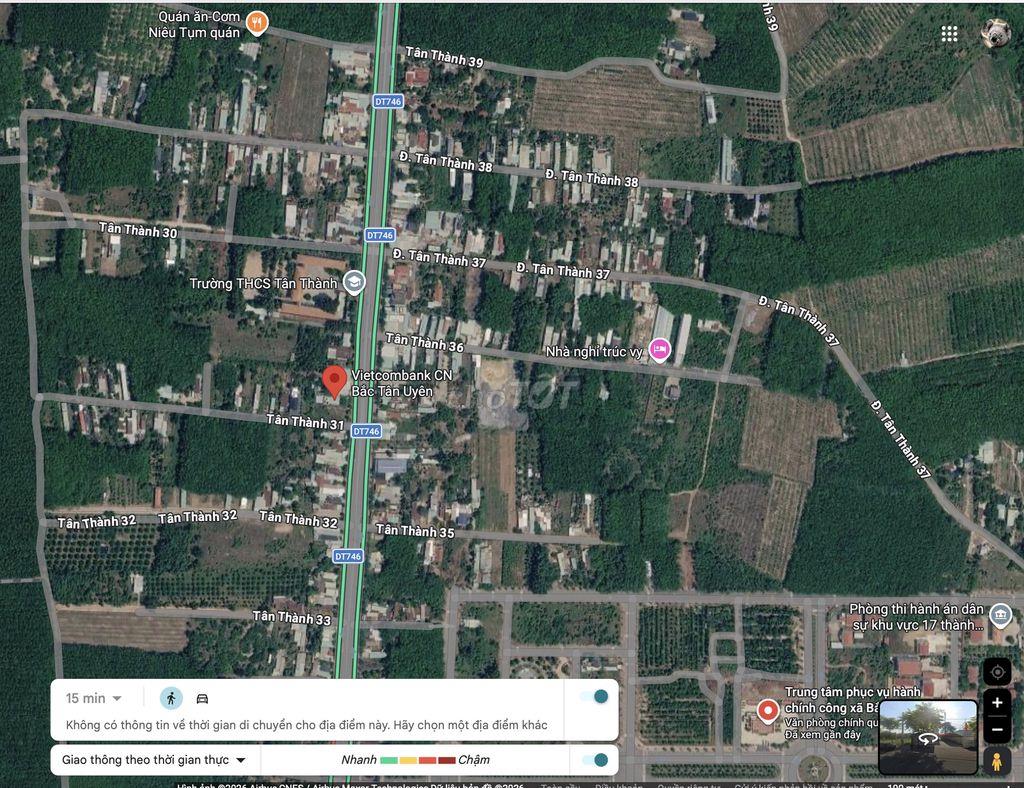Open the Trường THCS Tân Thành school marker
Screen dimensions: 1024x788
[354, 282]
